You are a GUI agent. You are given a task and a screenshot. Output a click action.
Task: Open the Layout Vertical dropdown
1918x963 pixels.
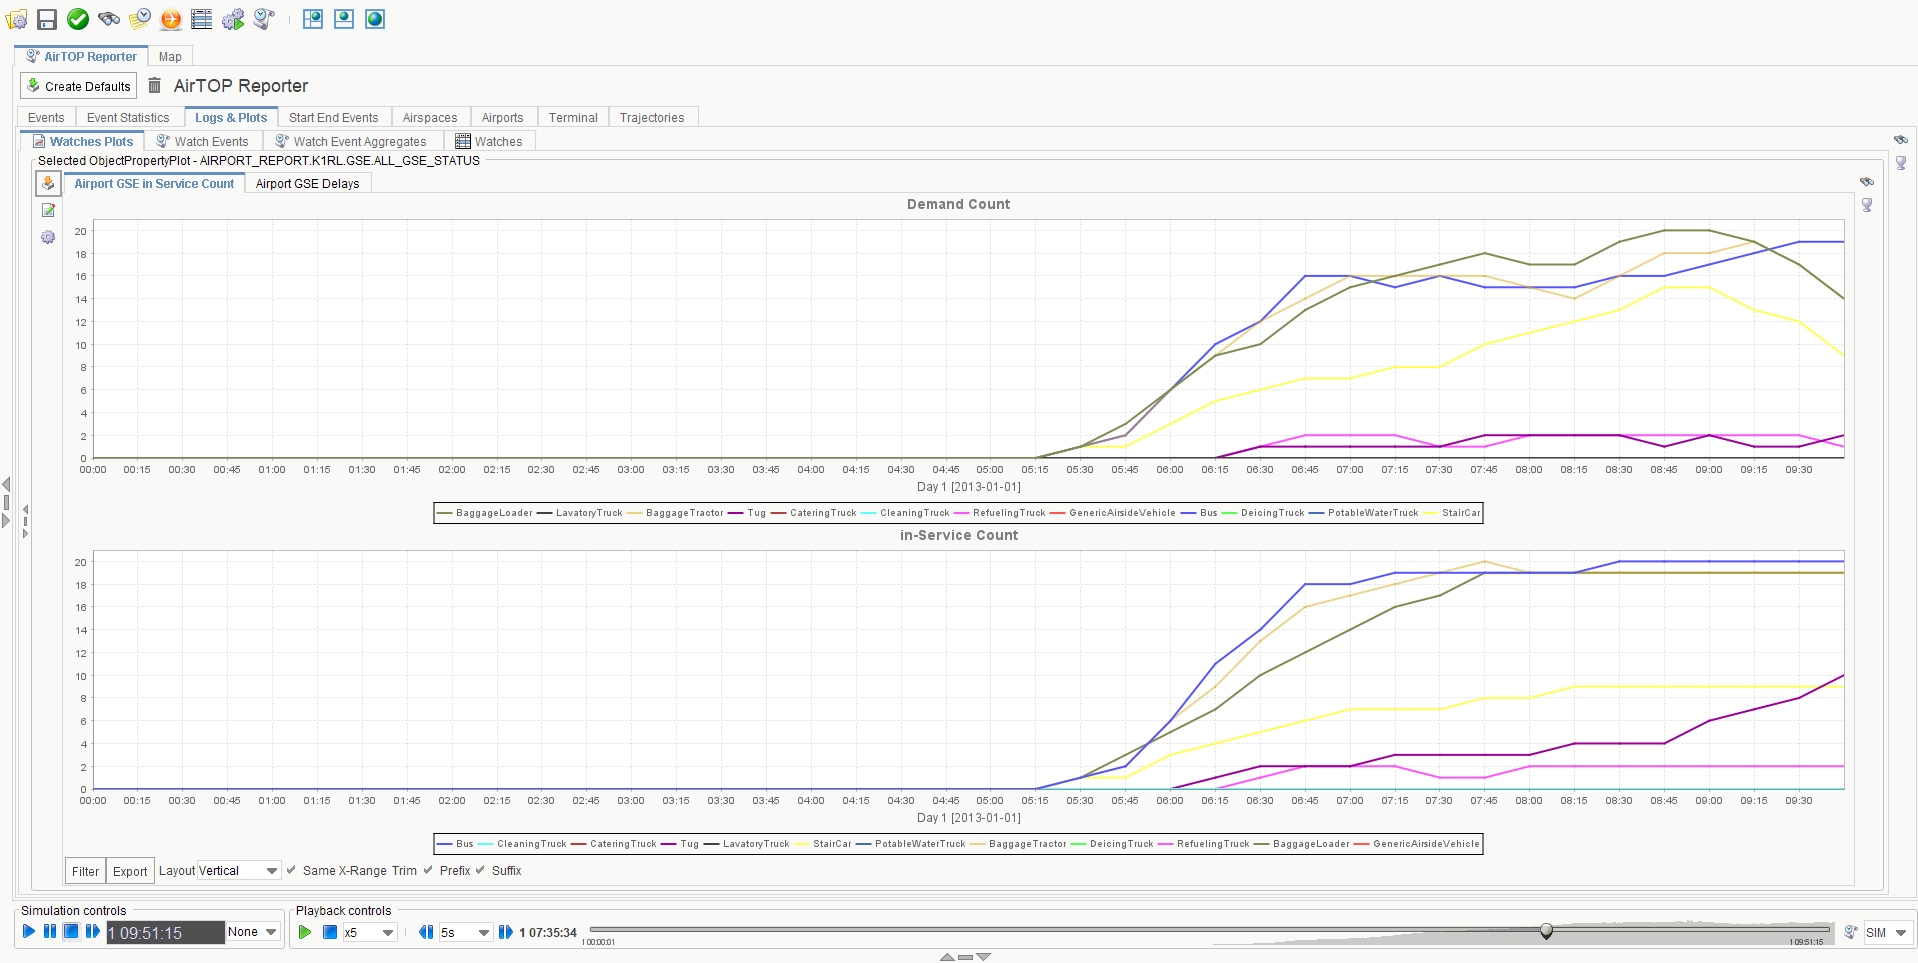tap(271, 871)
